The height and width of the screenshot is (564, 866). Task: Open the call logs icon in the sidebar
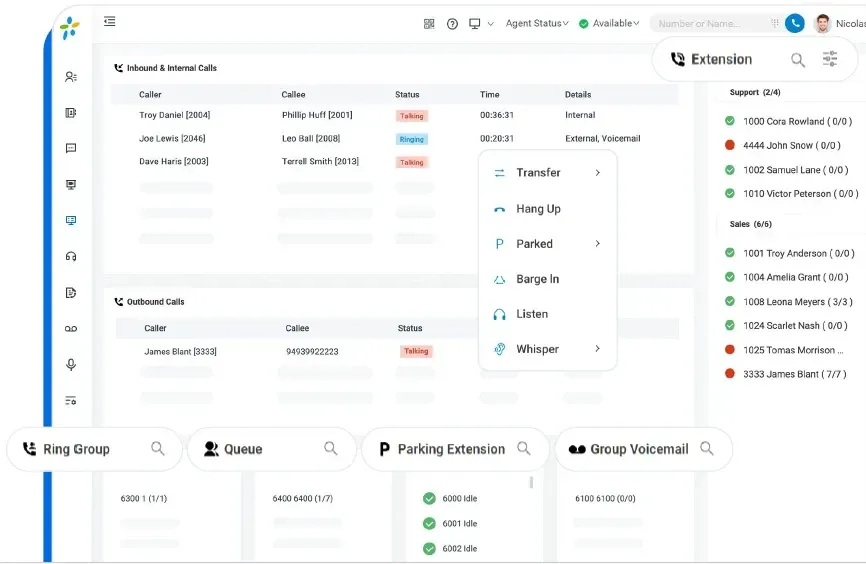point(71,113)
